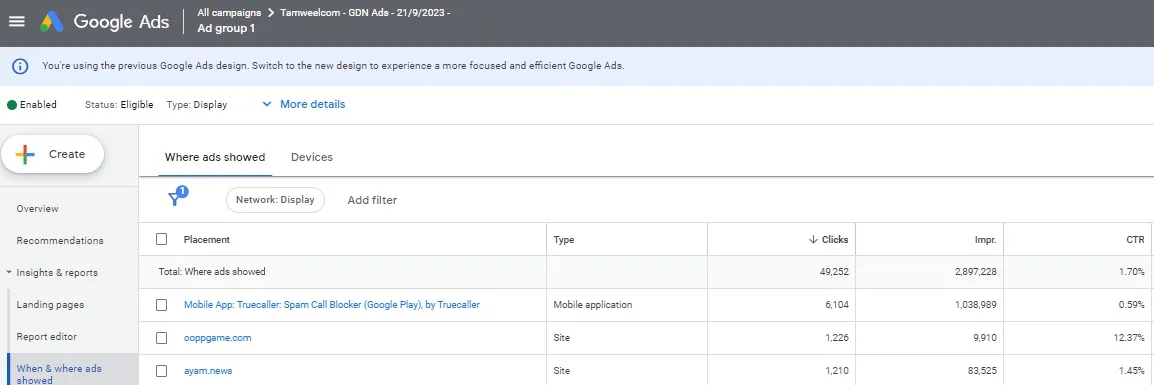
Task: Open the Truecaller mobile app placement link
Action: 332,304
